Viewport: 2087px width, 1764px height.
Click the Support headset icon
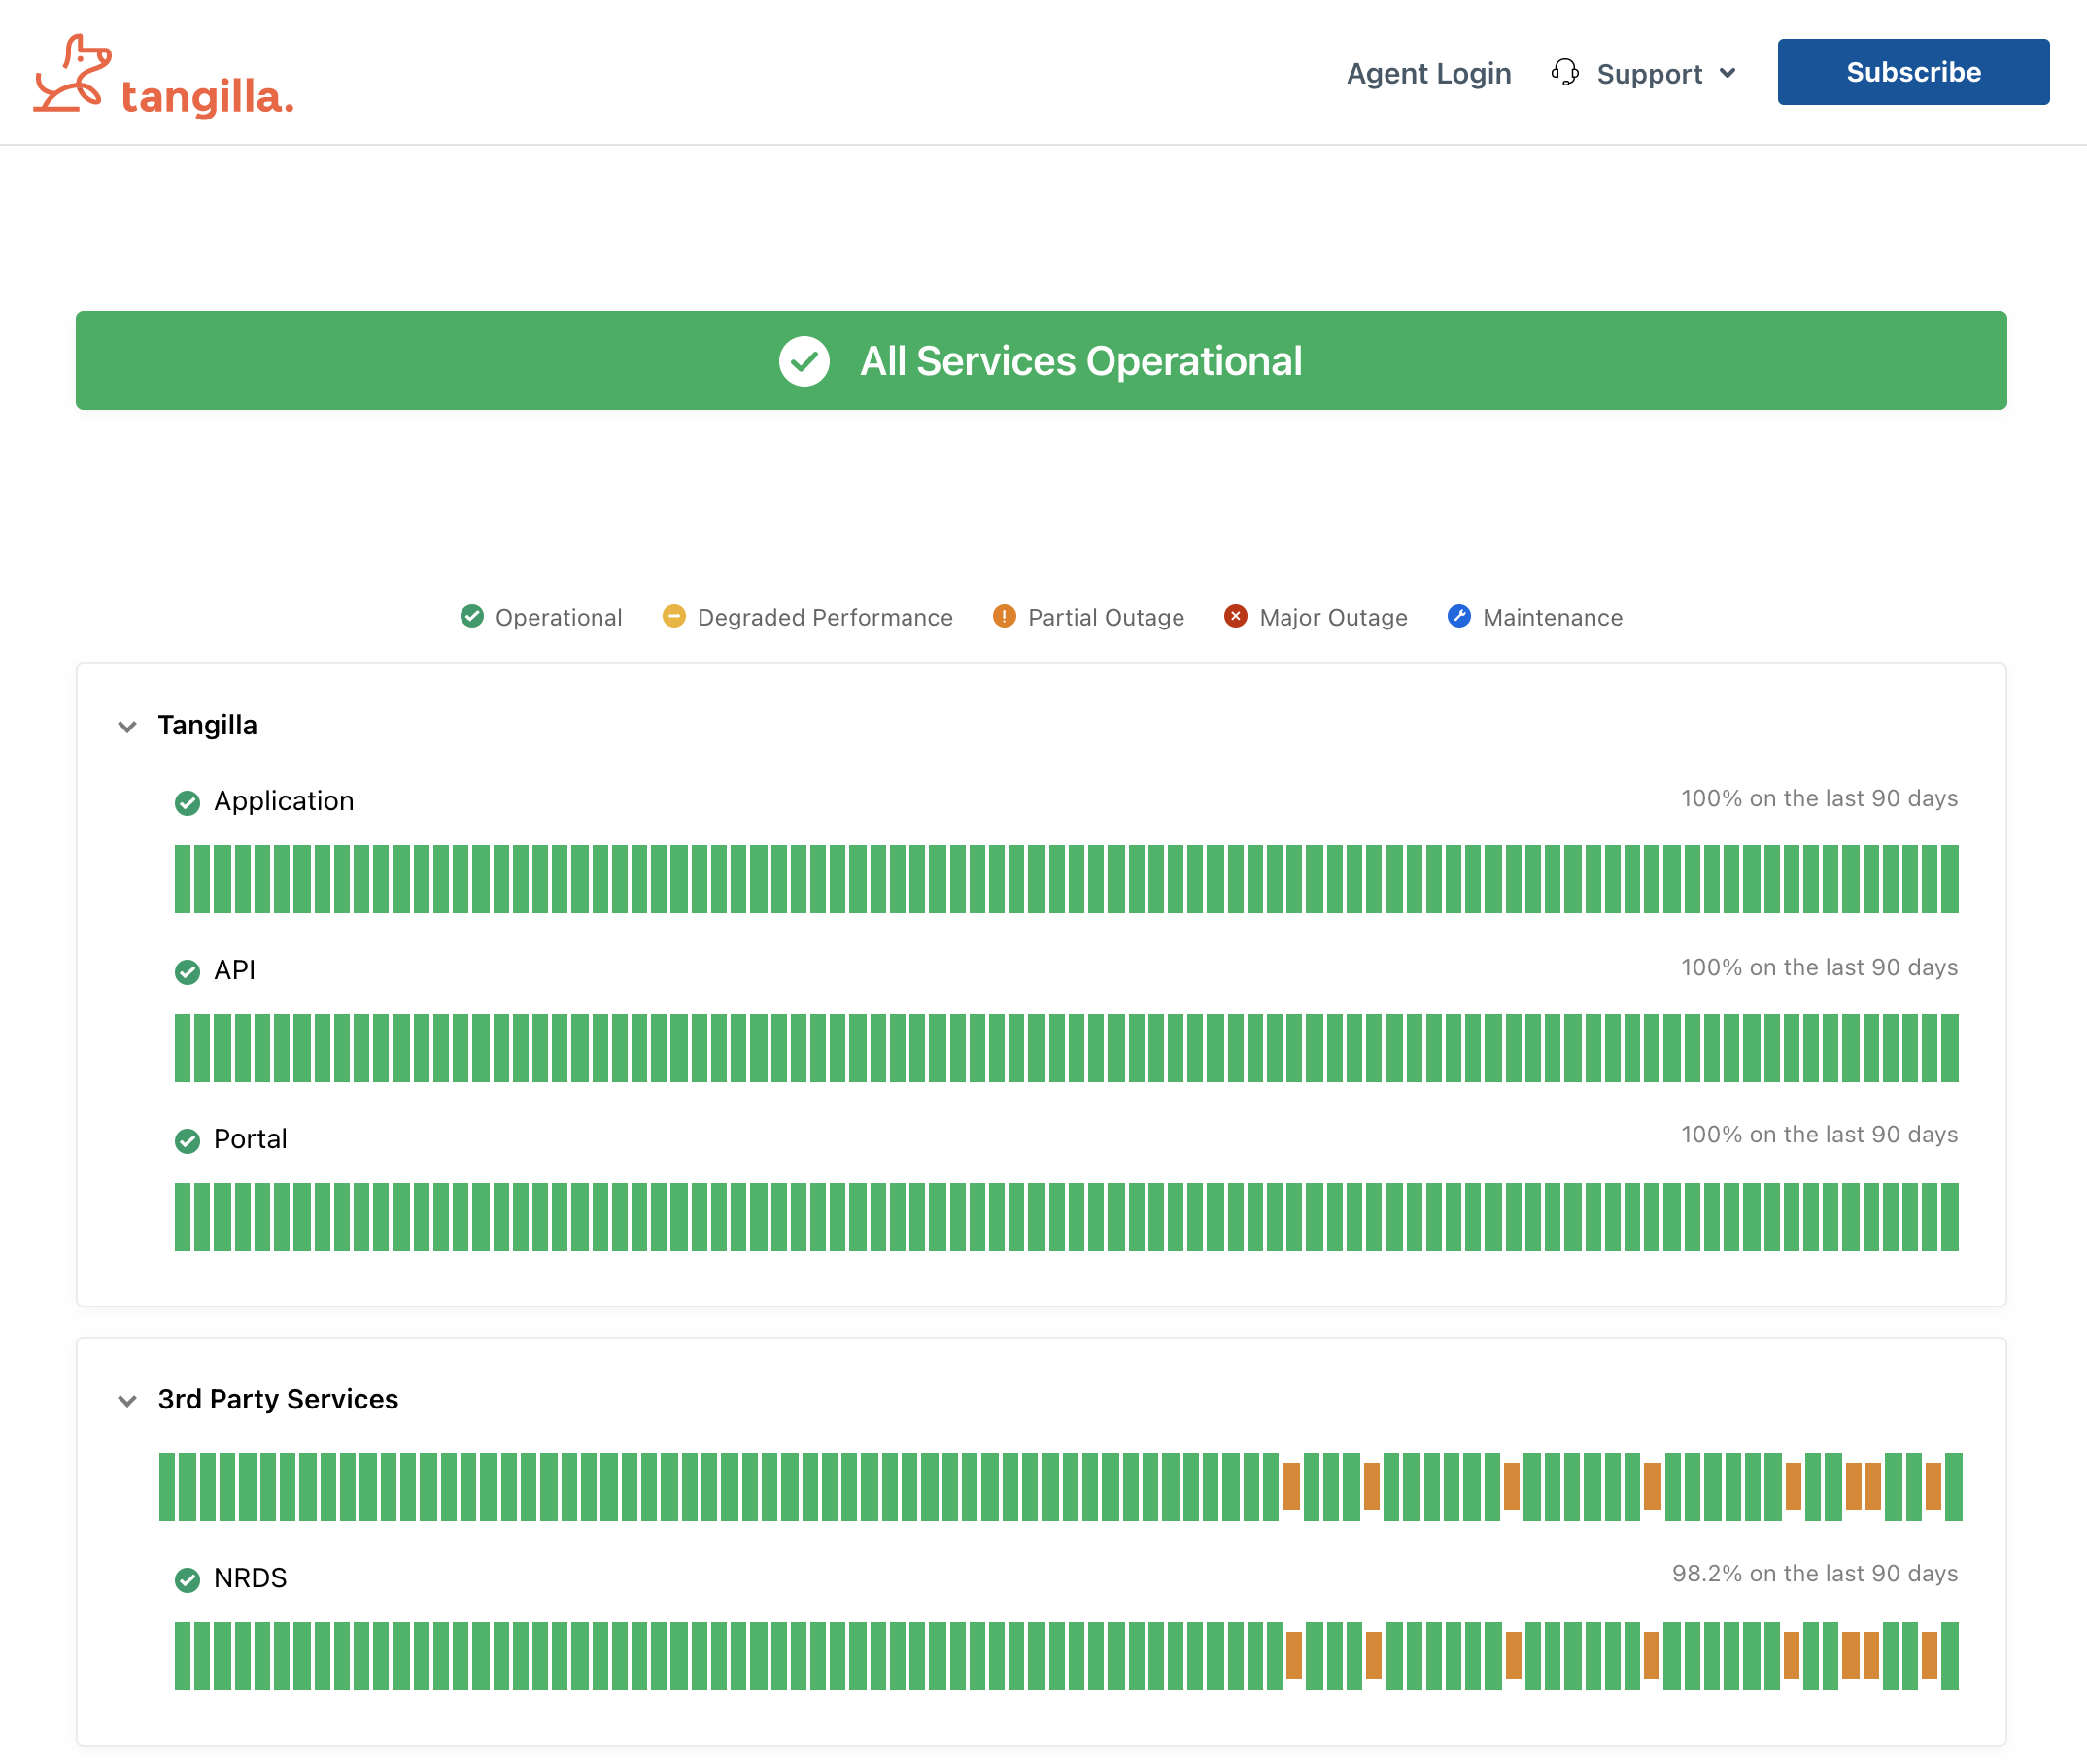point(1564,72)
